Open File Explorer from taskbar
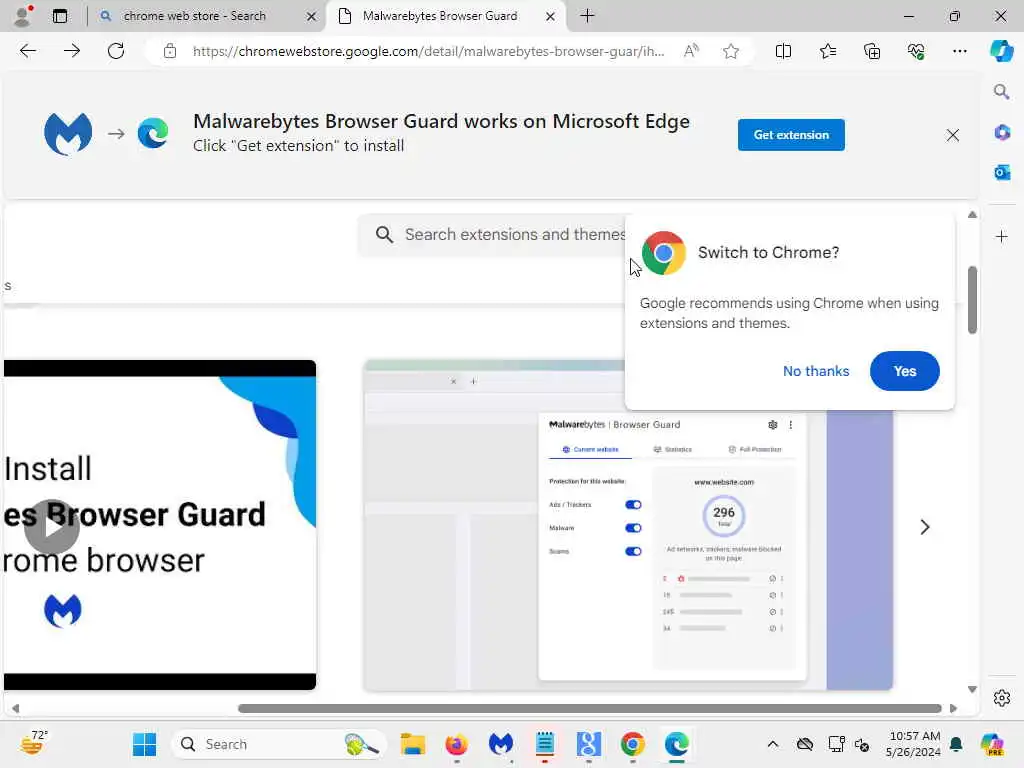1024x768 pixels. click(412, 744)
